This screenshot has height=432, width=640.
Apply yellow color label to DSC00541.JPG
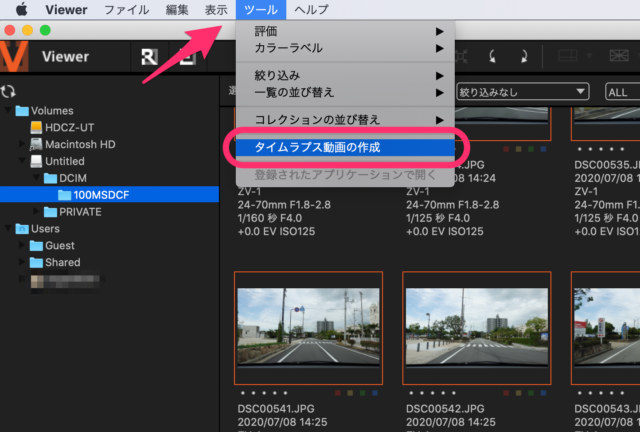tap(350, 393)
